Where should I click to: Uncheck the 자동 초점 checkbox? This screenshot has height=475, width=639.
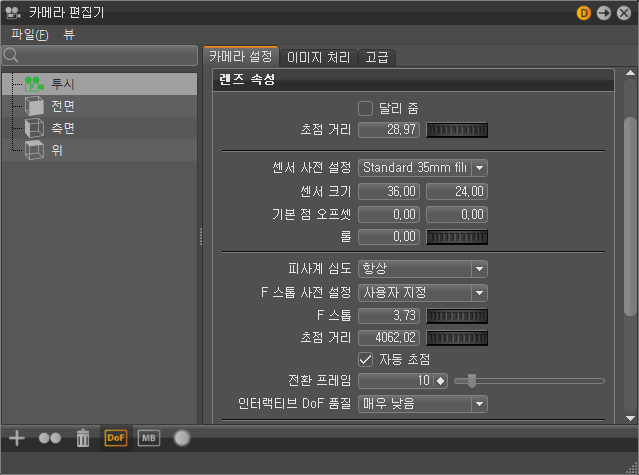pyautogui.click(x=365, y=359)
